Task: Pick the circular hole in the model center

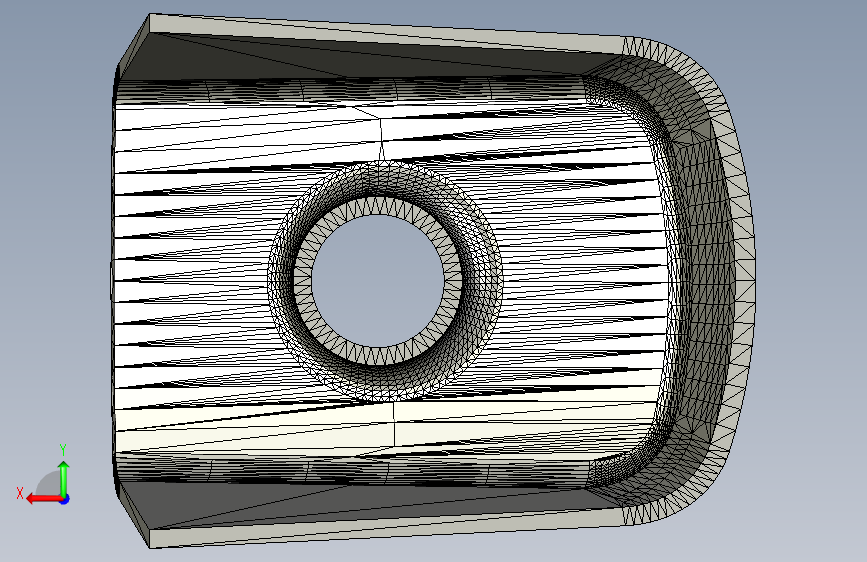Action: pyautogui.click(x=378, y=281)
